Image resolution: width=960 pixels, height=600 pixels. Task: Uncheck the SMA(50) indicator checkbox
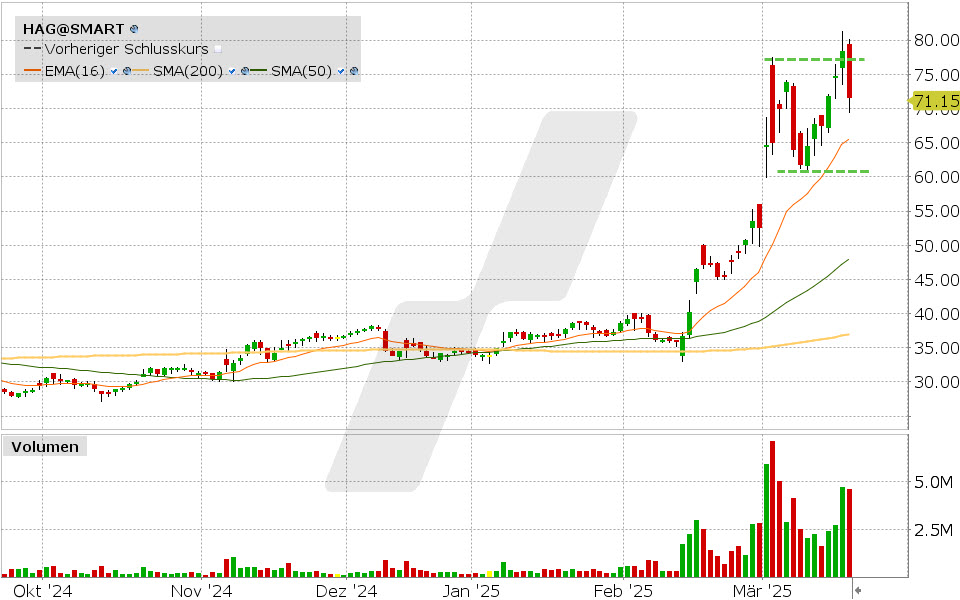[x=341, y=72]
